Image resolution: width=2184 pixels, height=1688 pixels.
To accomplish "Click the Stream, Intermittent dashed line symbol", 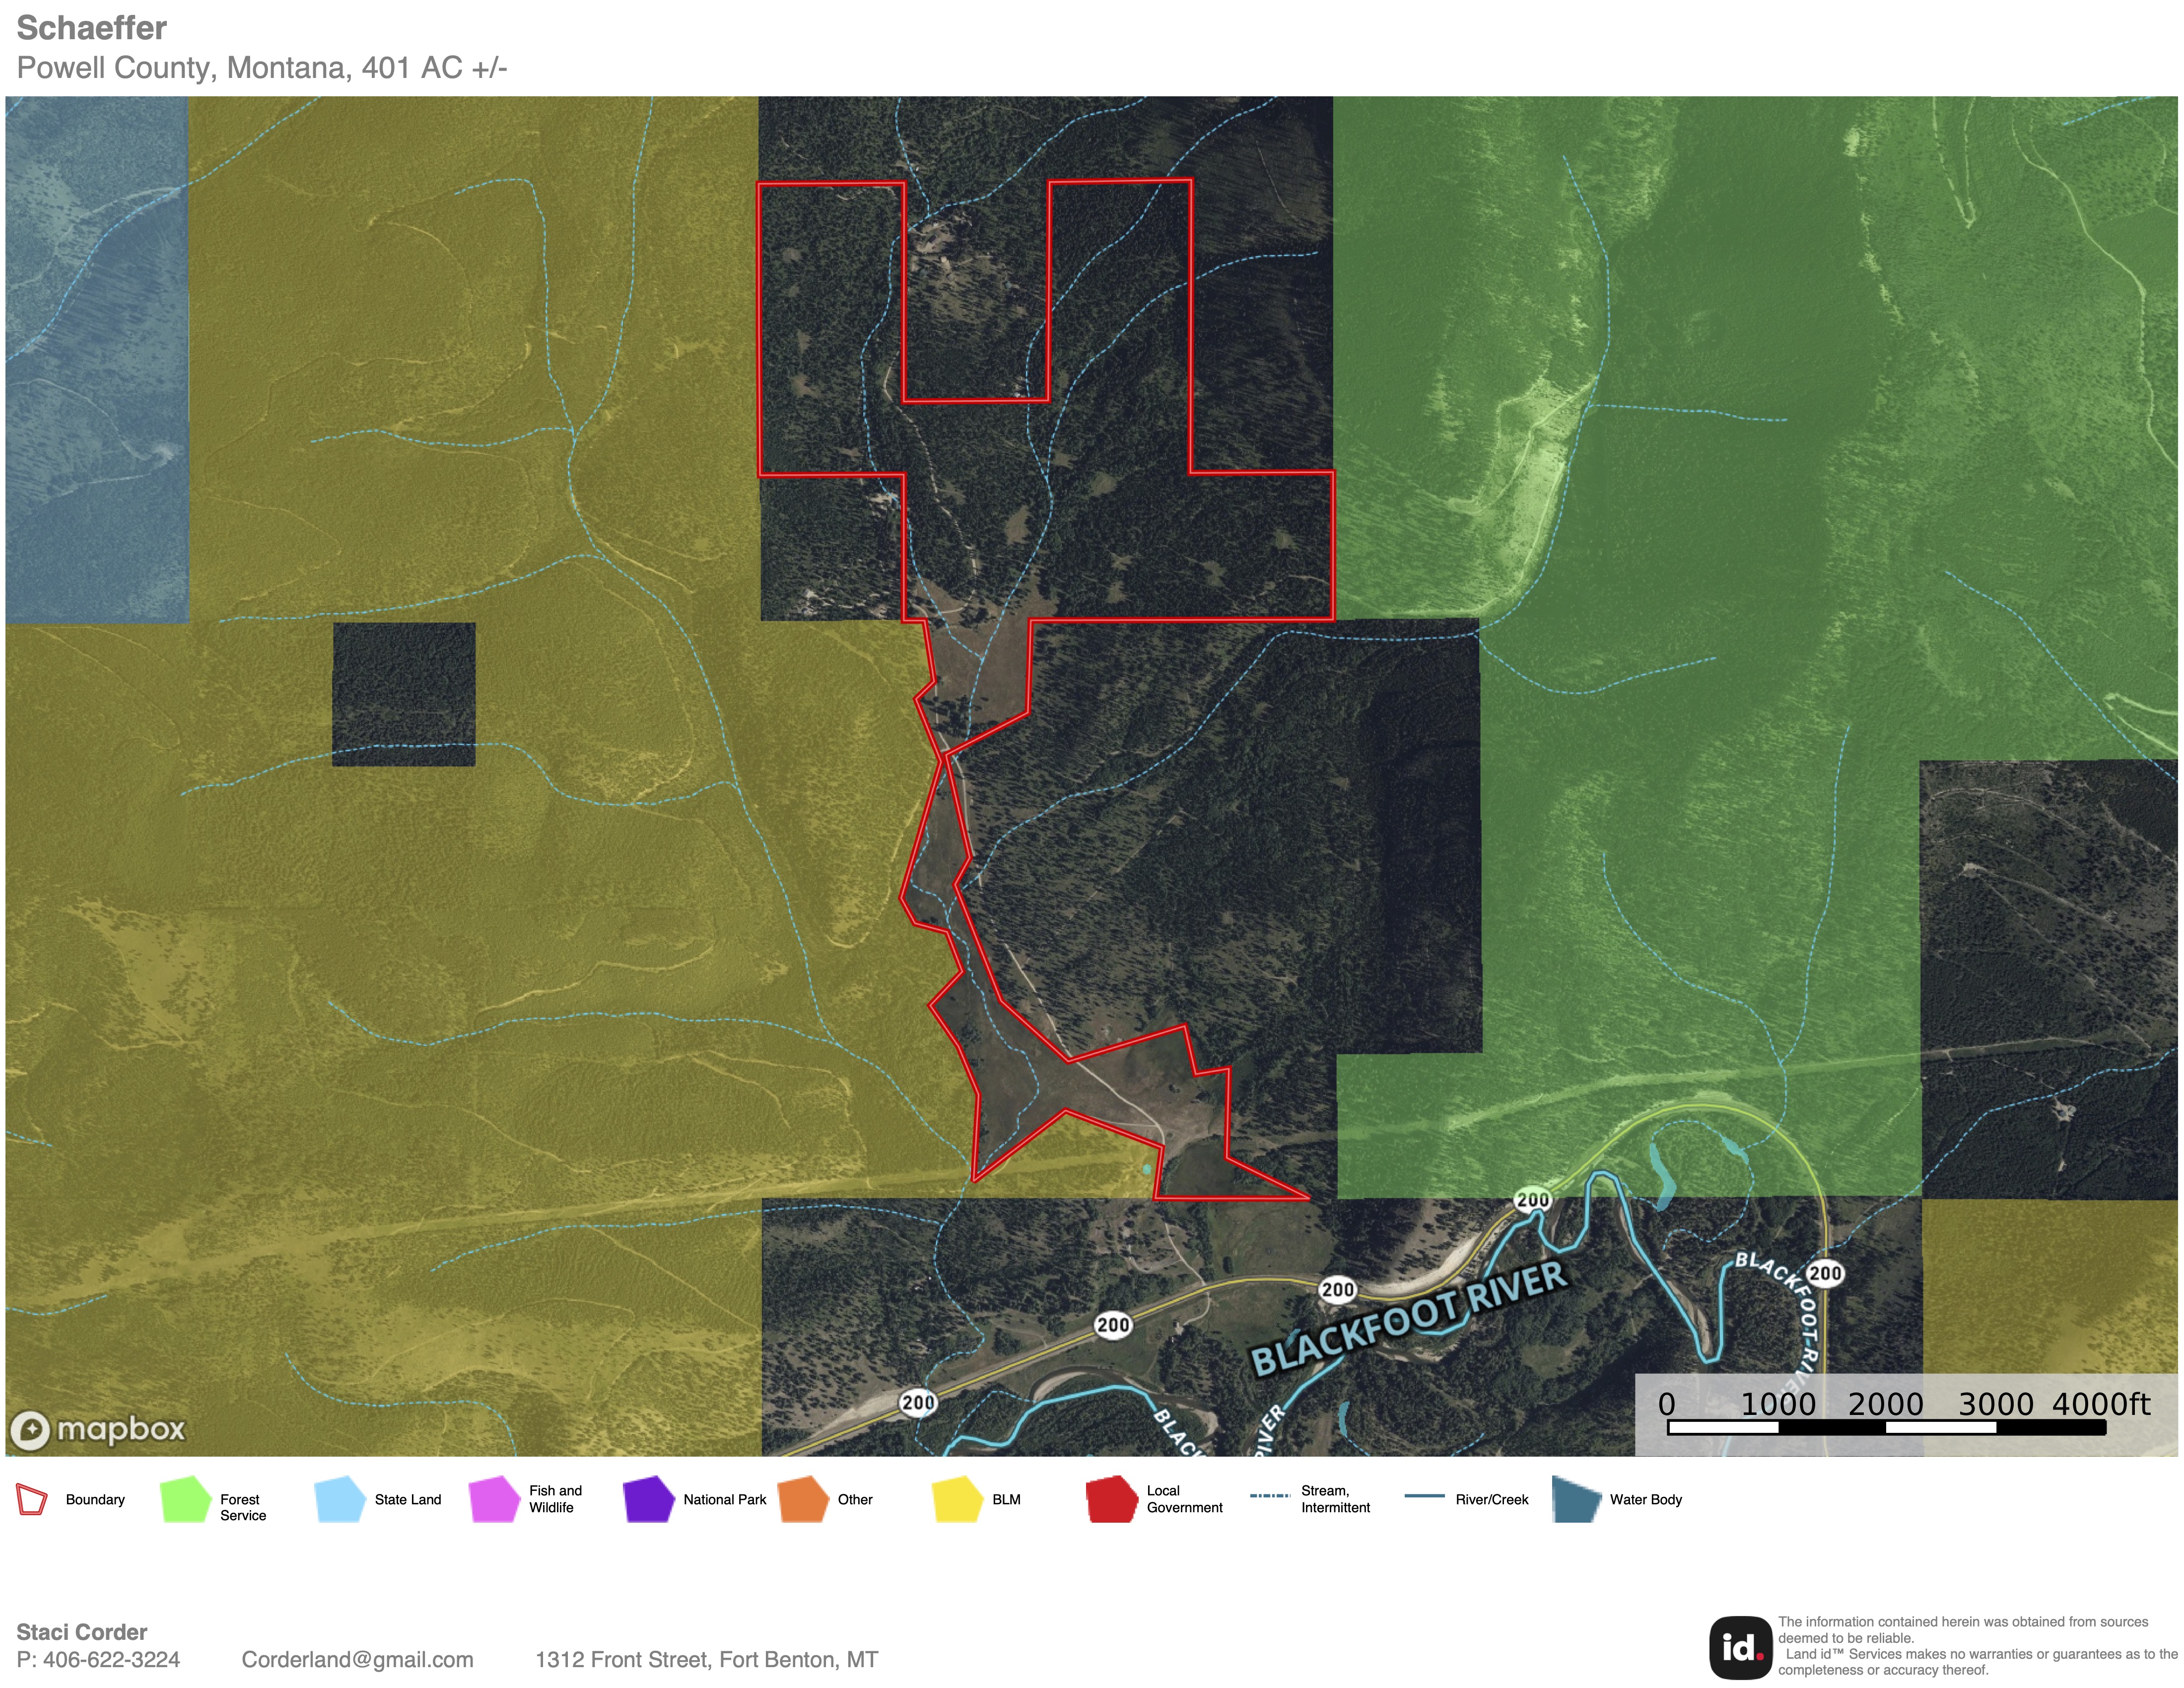I will click(x=1270, y=1496).
